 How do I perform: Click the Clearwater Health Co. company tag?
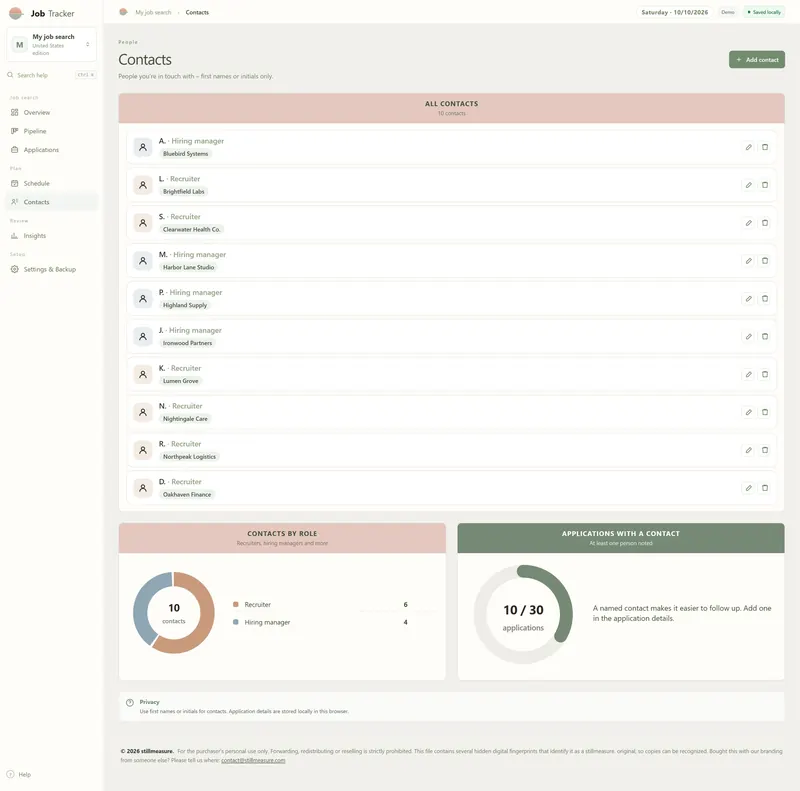pyautogui.click(x=192, y=229)
